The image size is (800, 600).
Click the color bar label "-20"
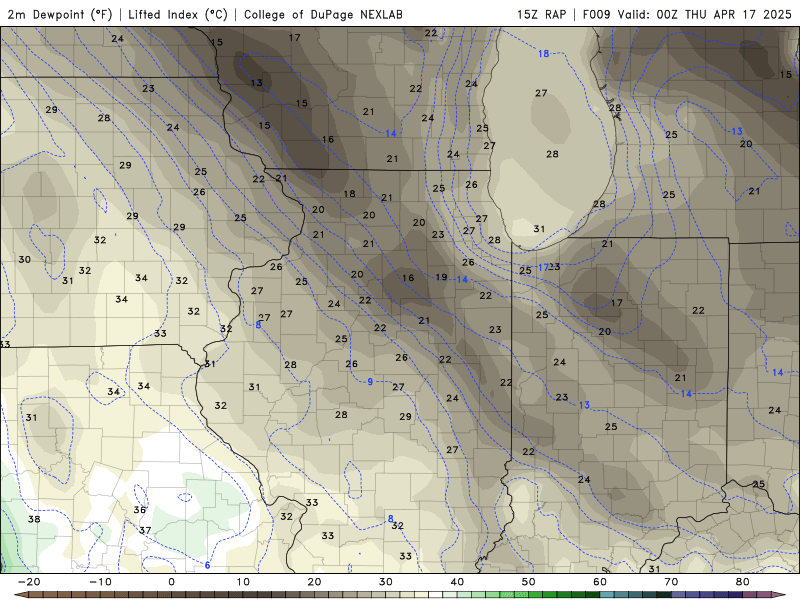29,582
